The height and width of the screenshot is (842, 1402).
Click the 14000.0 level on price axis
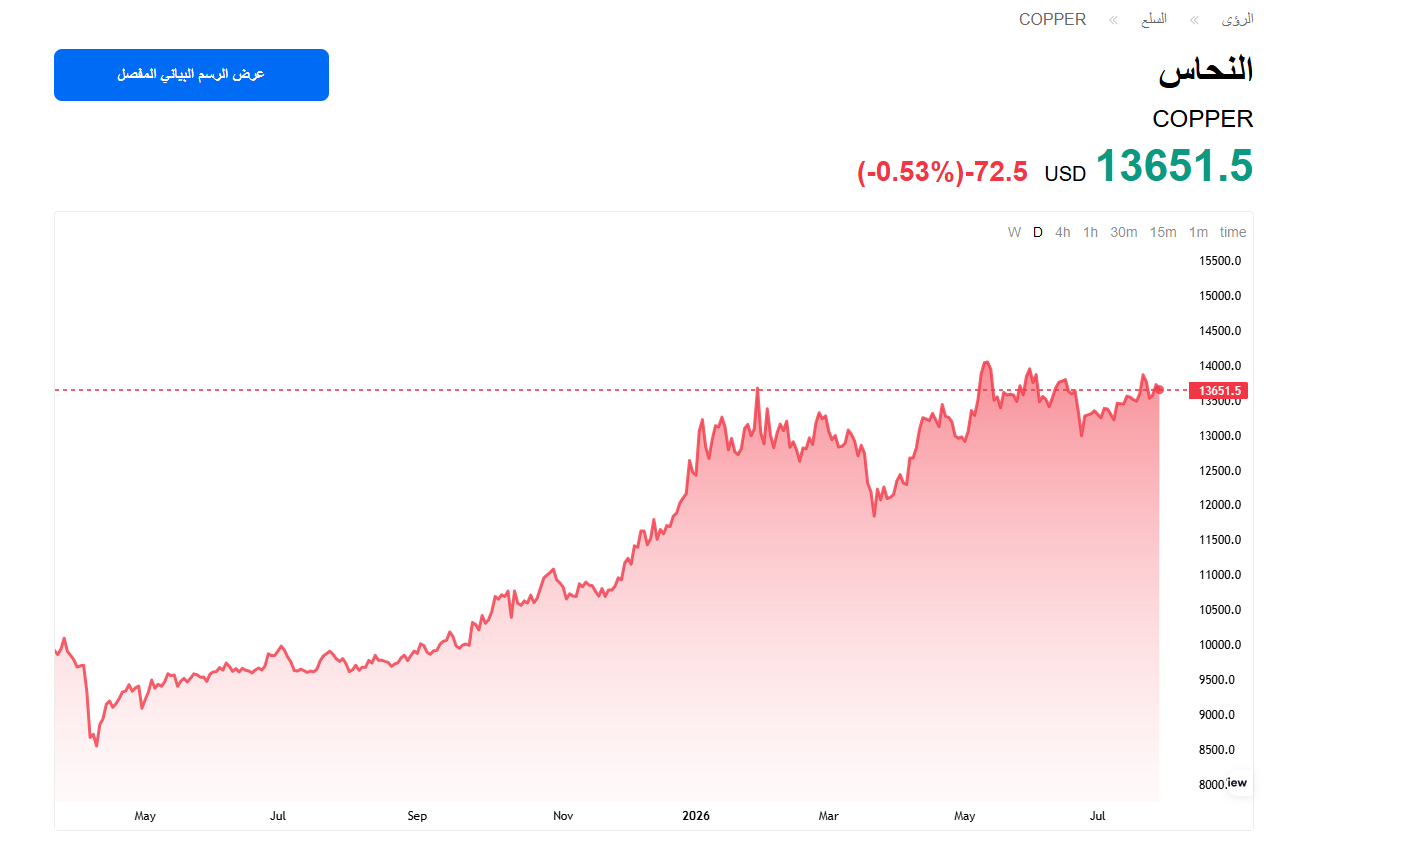(x=1220, y=366)
